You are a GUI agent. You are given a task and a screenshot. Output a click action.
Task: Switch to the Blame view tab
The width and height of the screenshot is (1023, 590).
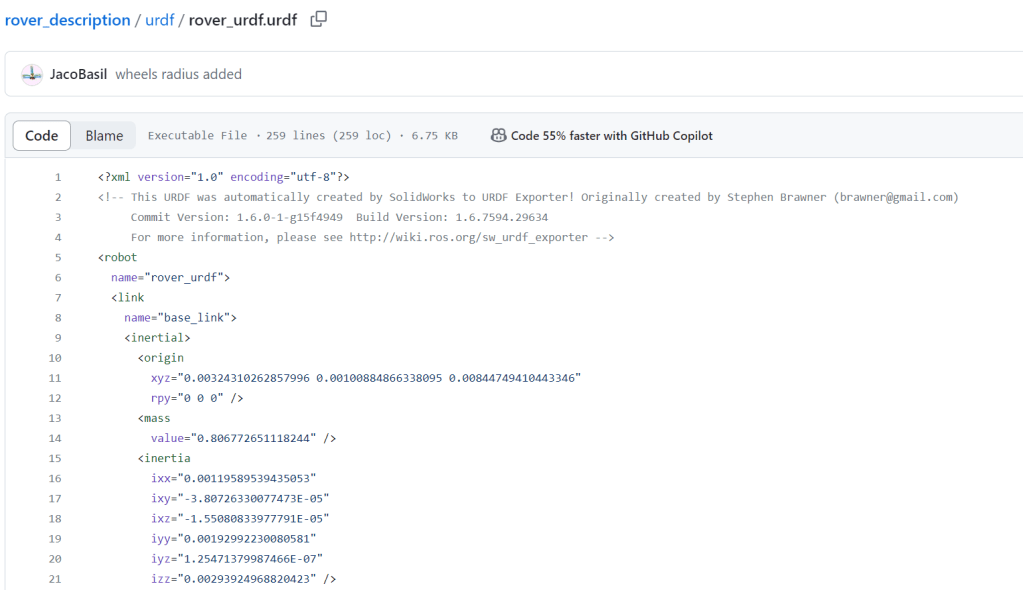tap(104, 136)
